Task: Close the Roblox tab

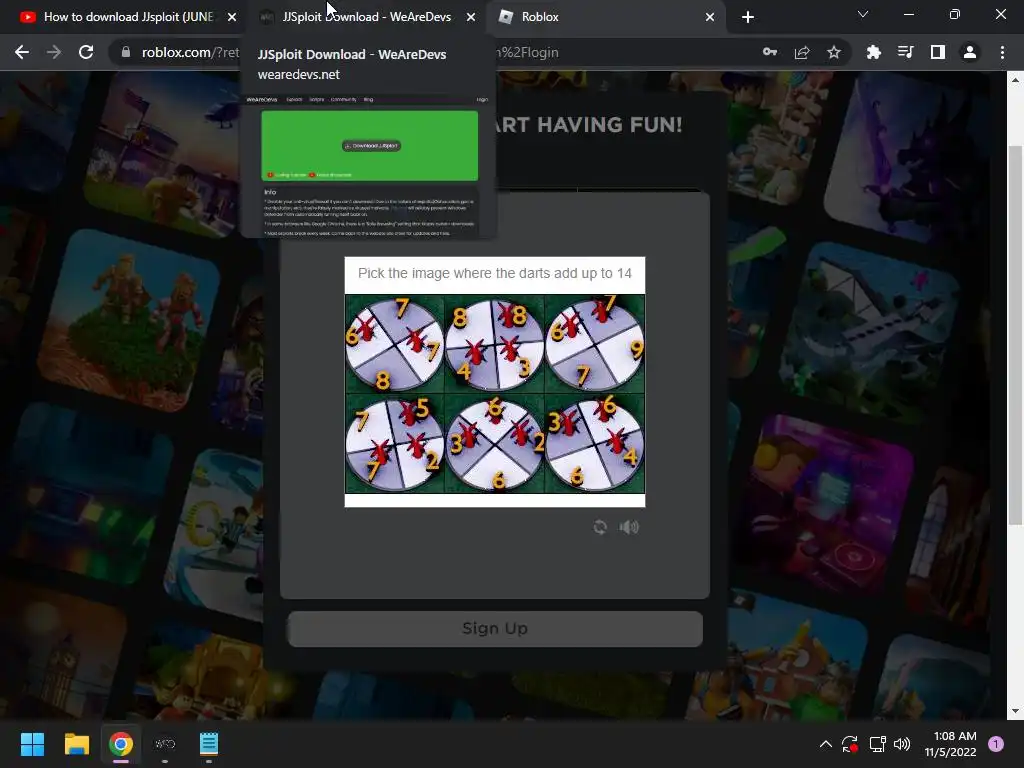Action: tap(710, 17)
